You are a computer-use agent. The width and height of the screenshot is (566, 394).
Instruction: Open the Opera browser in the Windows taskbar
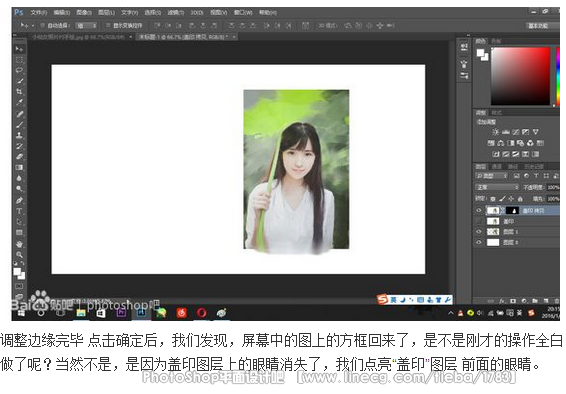click(x=201, y=312)
